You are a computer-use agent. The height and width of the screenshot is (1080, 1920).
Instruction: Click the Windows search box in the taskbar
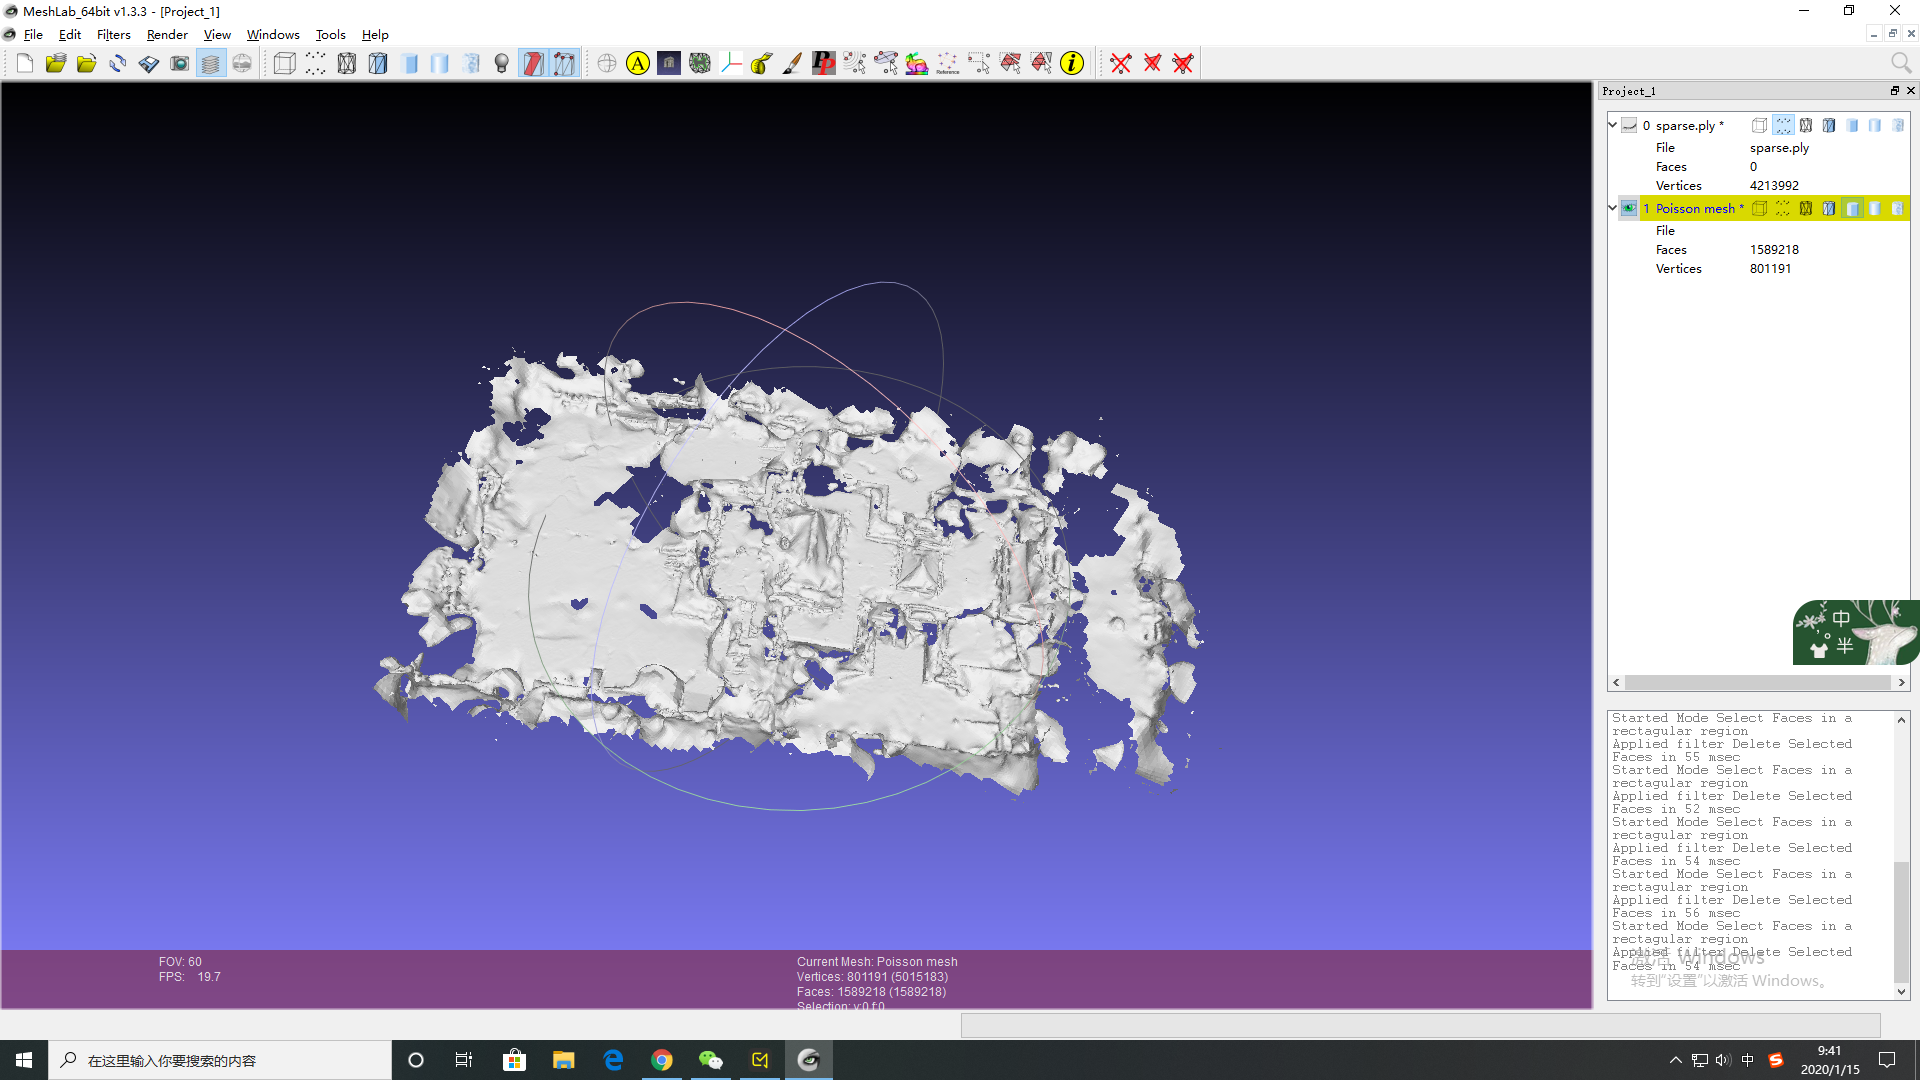click(220, 1060)
